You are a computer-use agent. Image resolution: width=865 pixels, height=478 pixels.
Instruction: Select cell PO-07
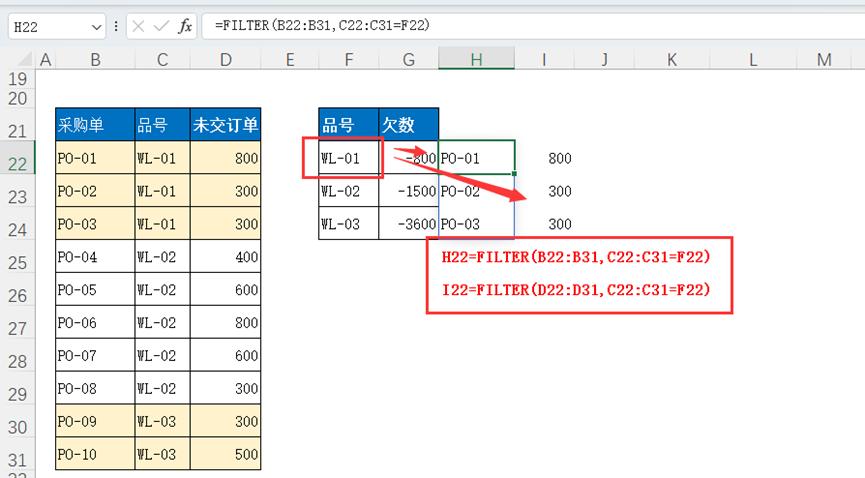95,355
